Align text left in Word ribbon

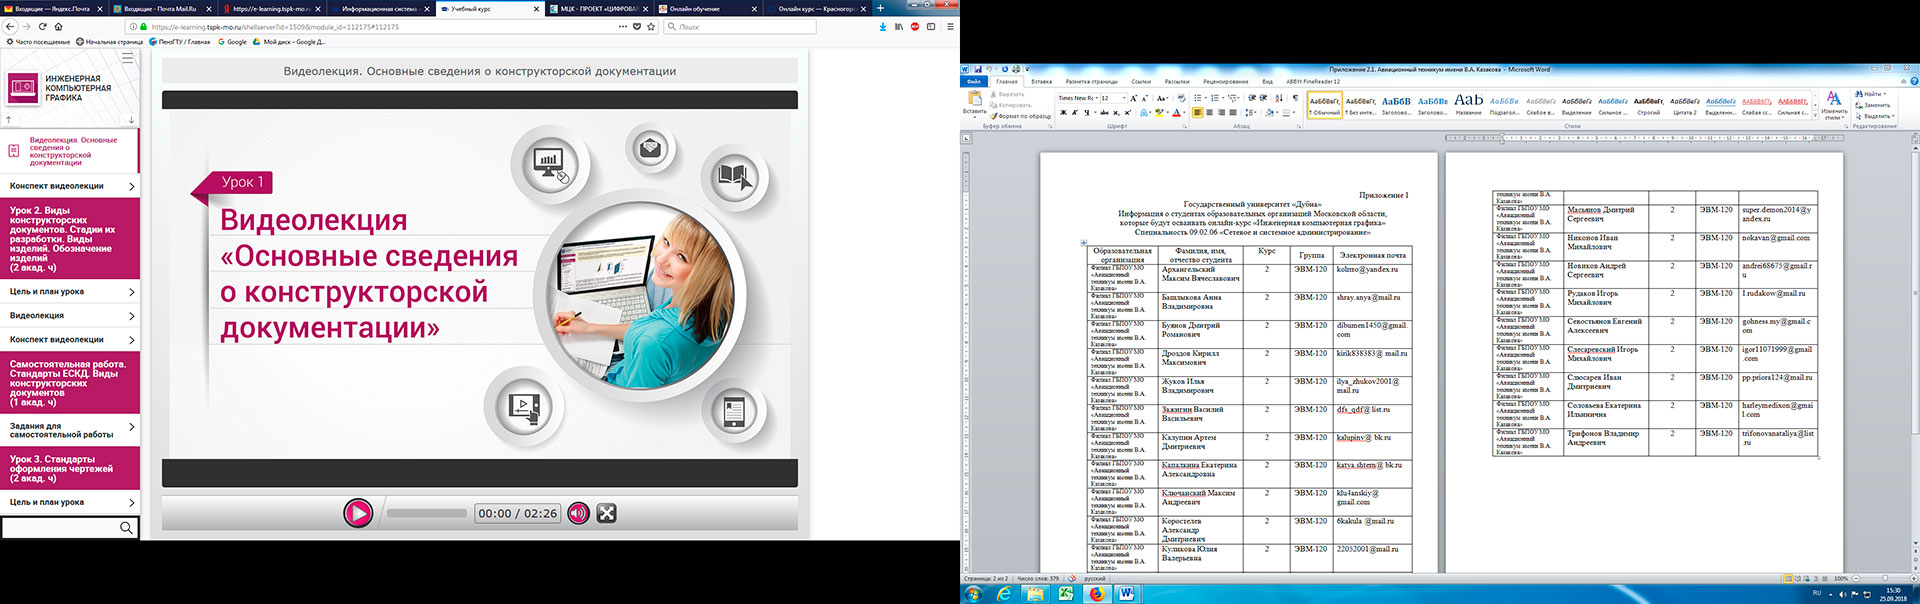[1197, 112]
